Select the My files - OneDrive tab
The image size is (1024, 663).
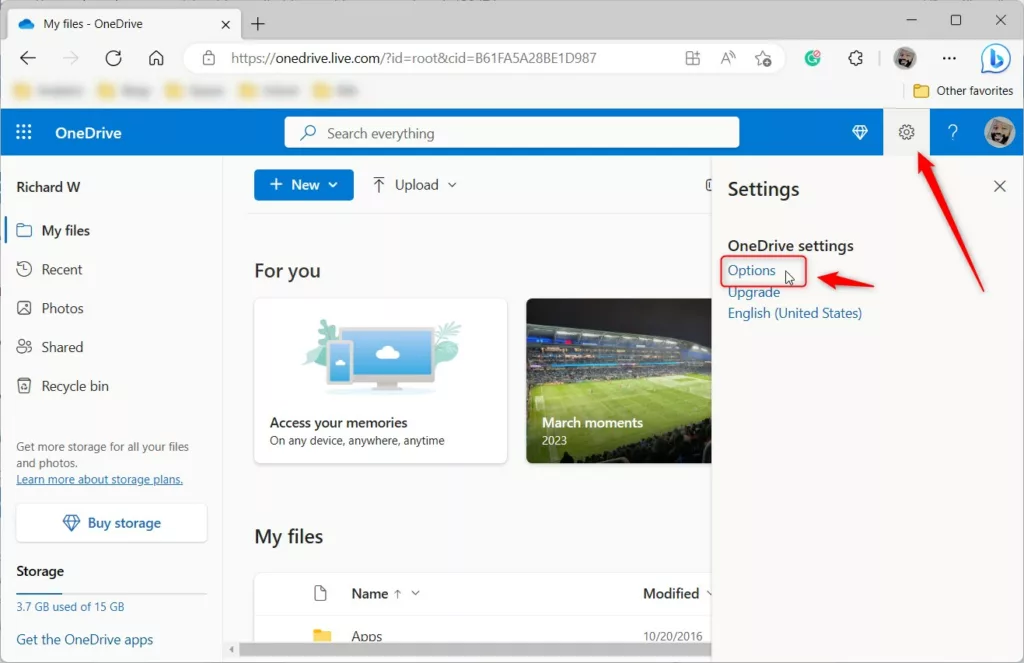click(x=124, y=24)
